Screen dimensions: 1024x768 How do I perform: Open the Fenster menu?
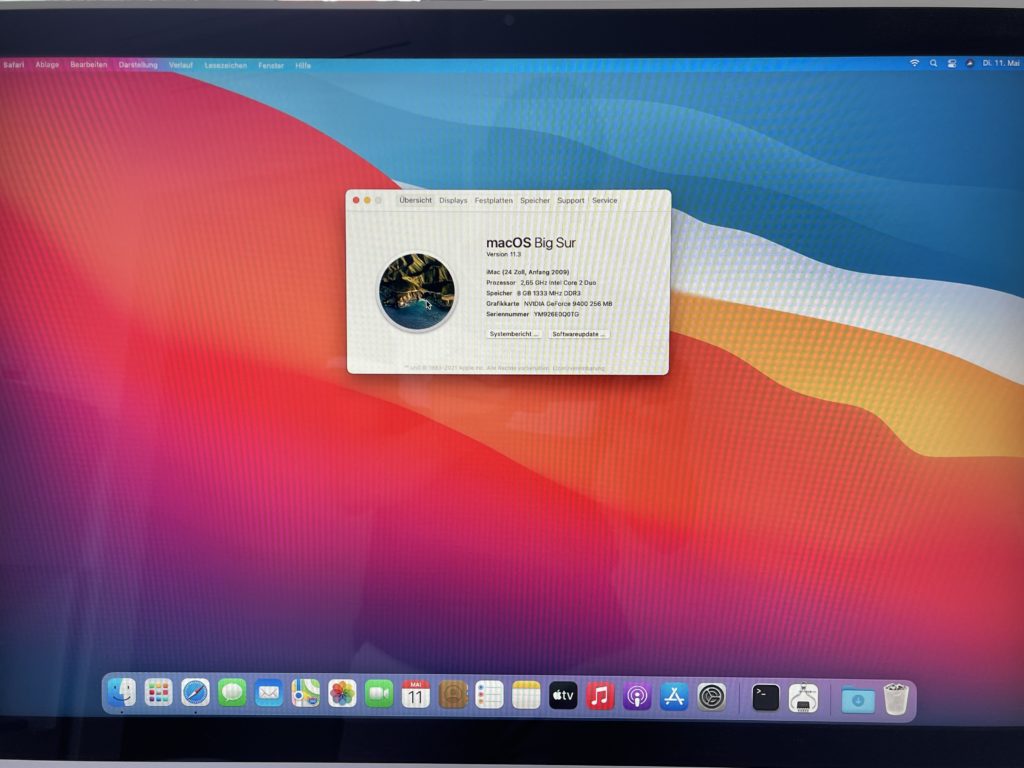pos(270,65)
